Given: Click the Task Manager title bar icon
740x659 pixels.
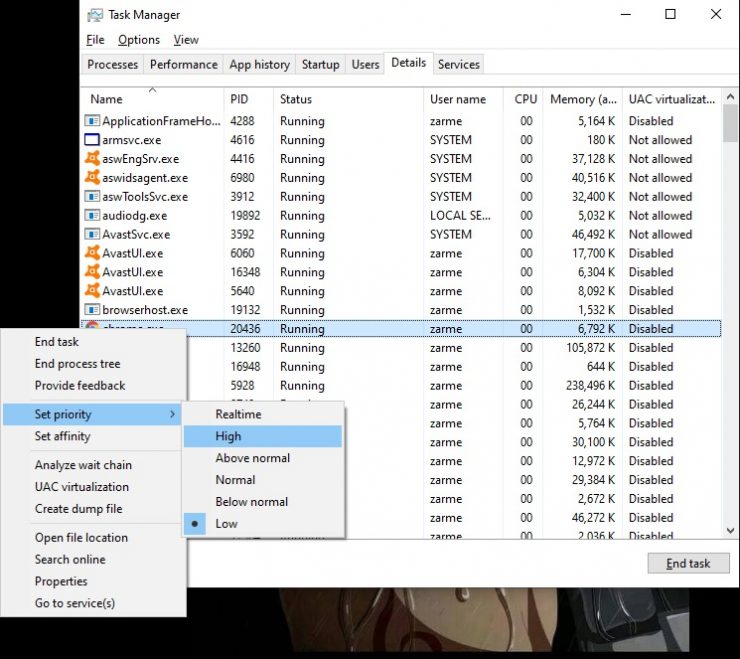Looking at the screenshot, I should point(95,15).
